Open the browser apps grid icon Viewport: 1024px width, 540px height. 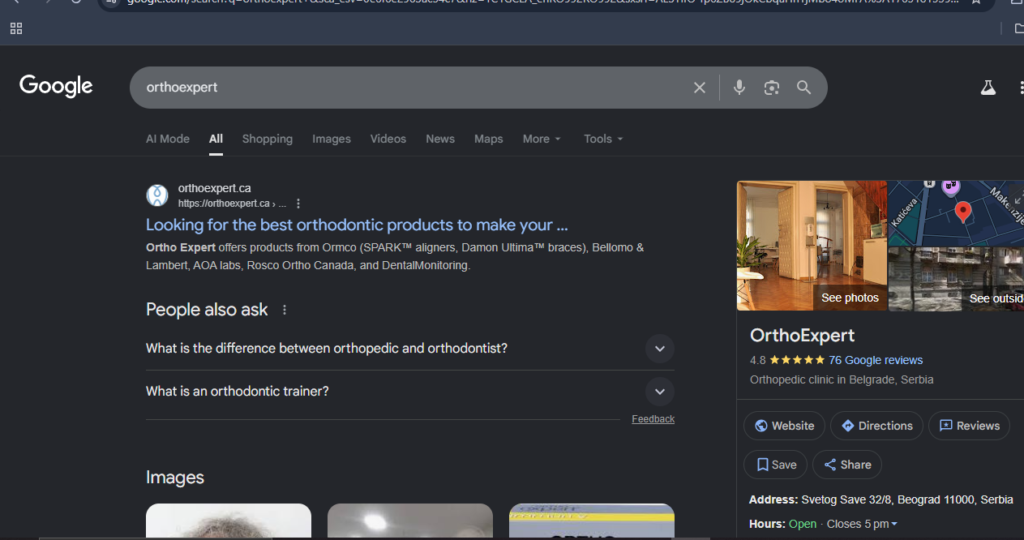(x=16, y=28)
